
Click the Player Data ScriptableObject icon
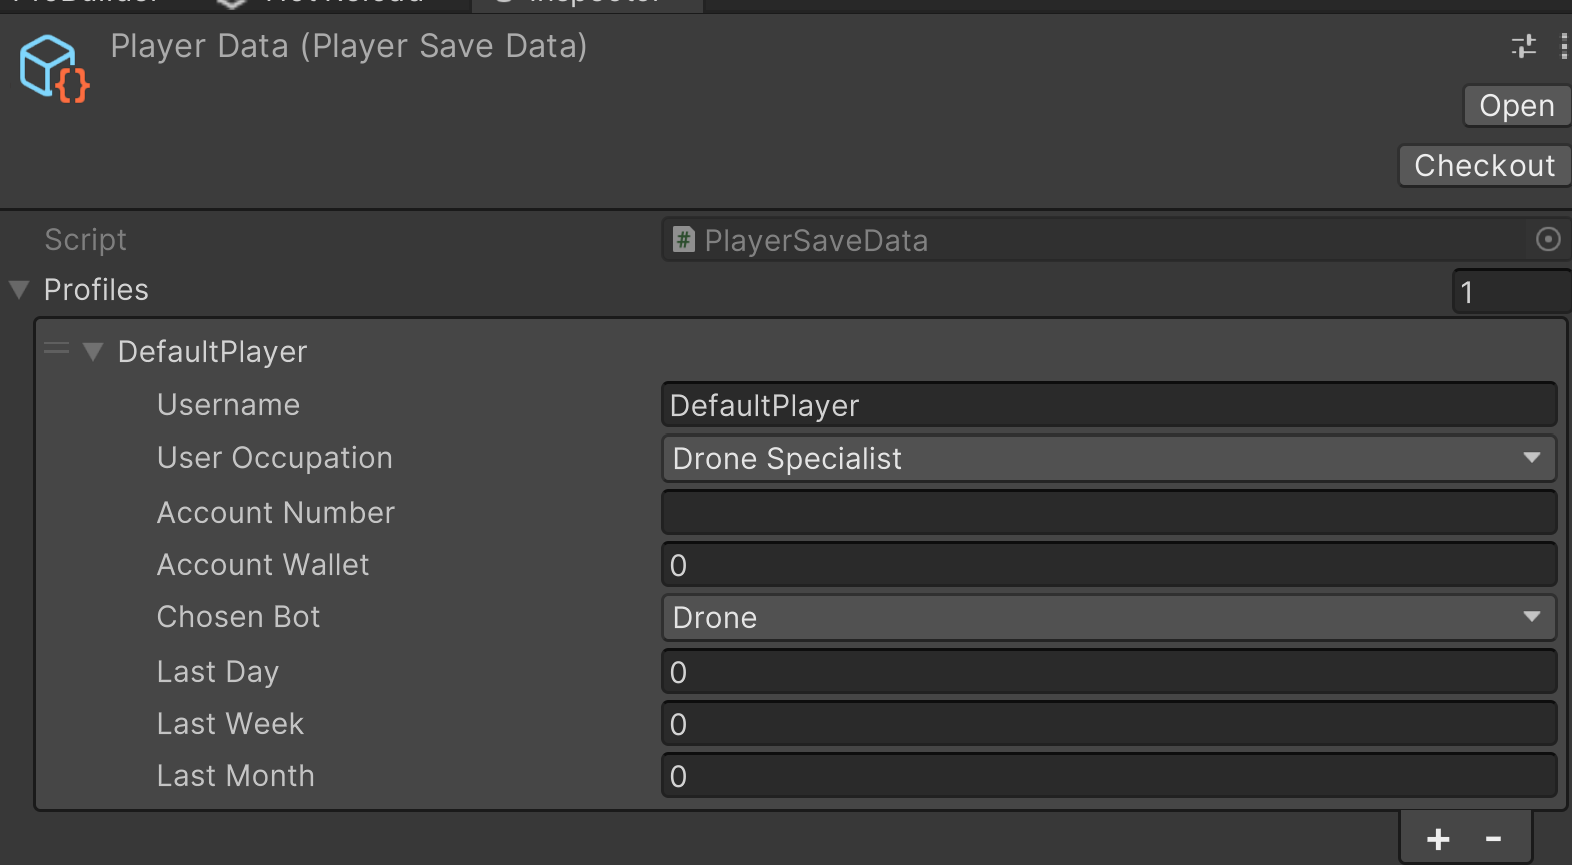[x=54, y=68]
